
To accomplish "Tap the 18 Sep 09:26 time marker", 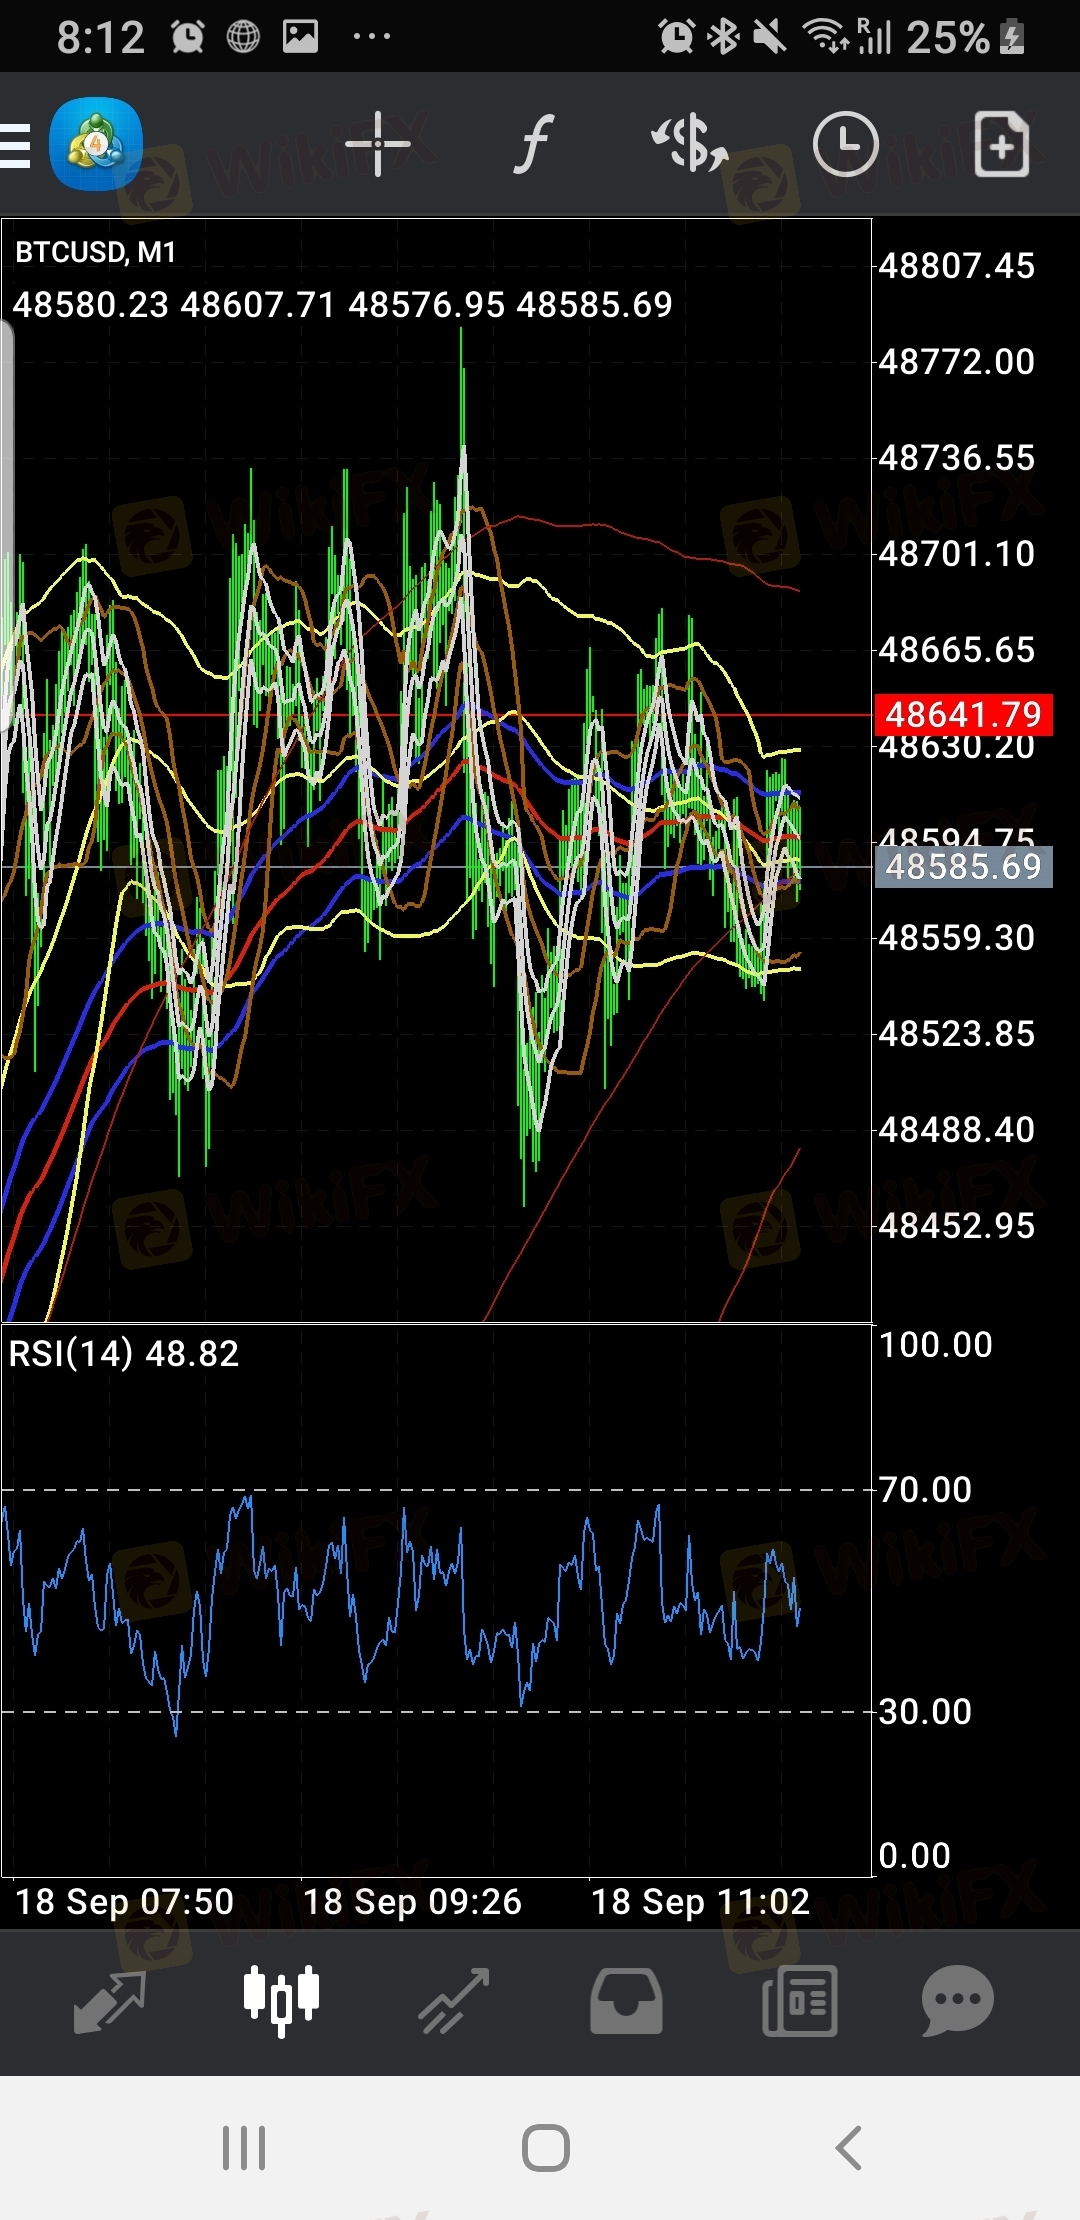I will click(x=412, y=1901).
